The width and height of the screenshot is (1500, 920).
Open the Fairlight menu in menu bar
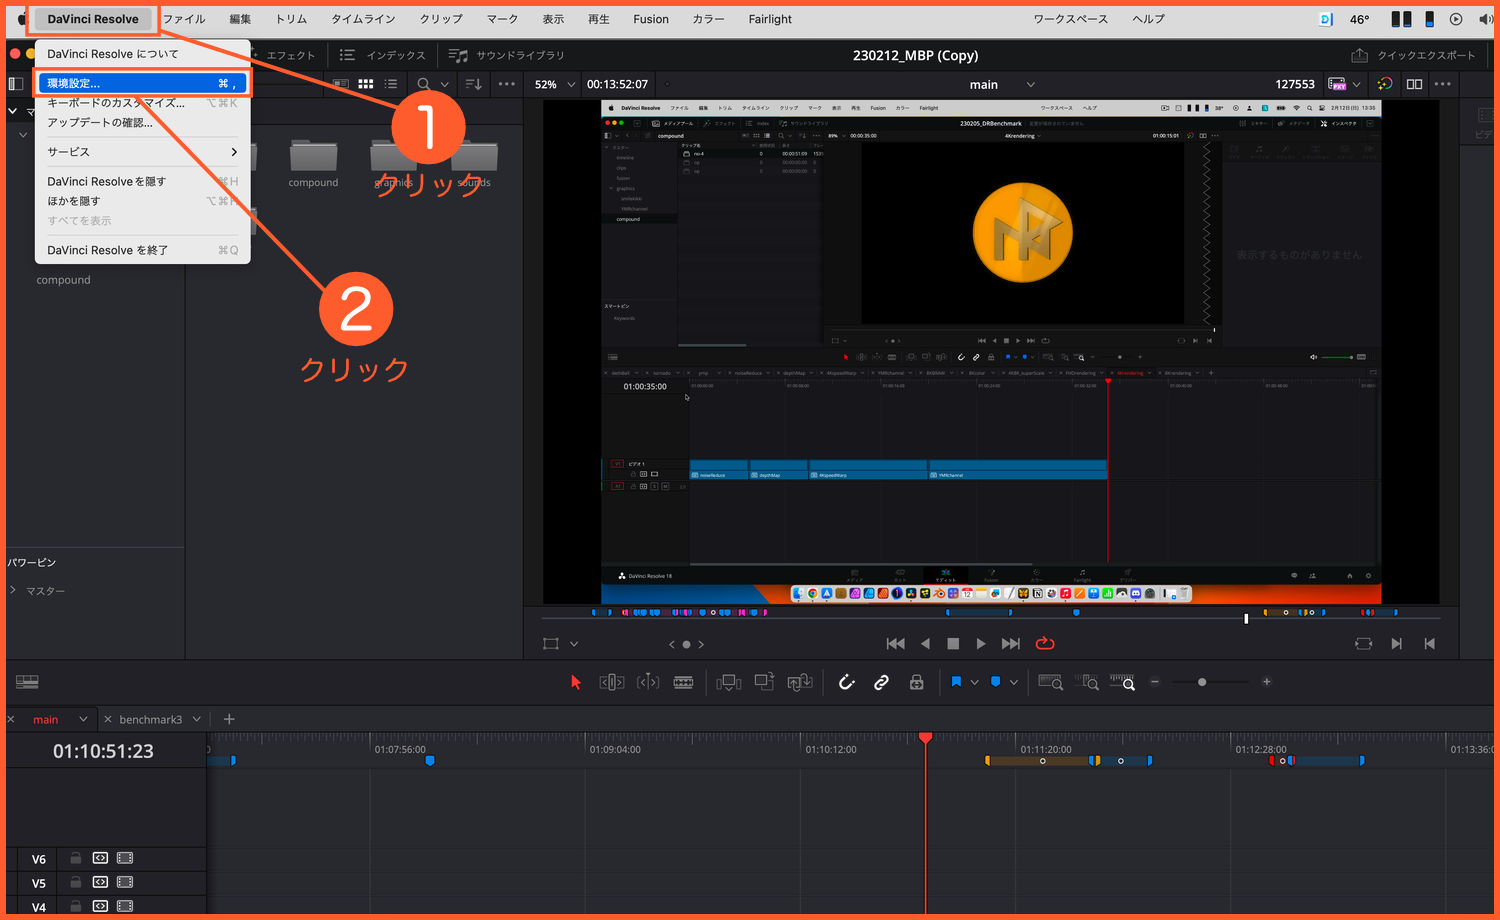coord(770,19)
